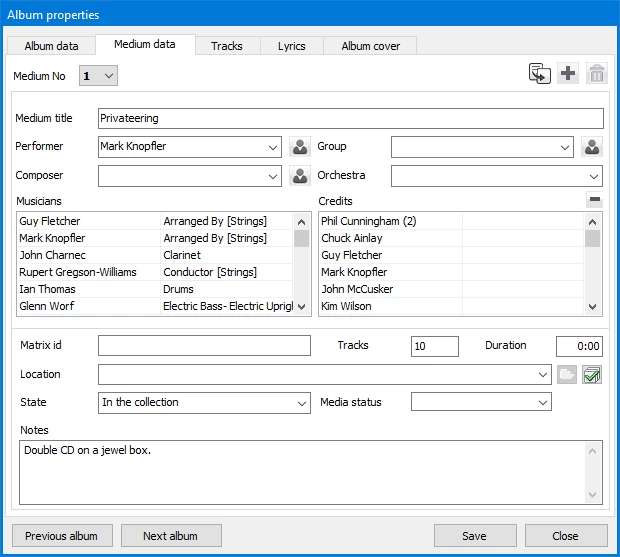Expand the Performer dropdown
Viewport: 620px width, 557px height.
point(273,147)
